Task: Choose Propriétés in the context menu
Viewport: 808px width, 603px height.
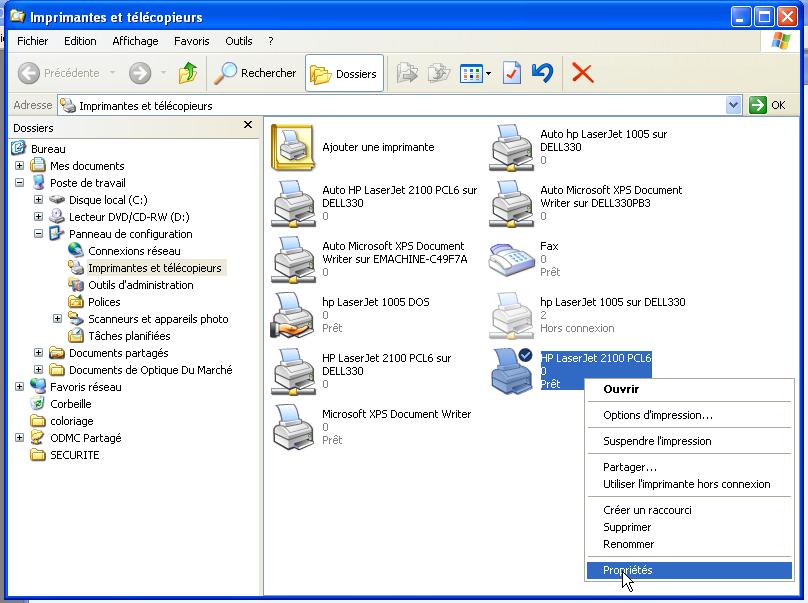Action: click(627, 570)
